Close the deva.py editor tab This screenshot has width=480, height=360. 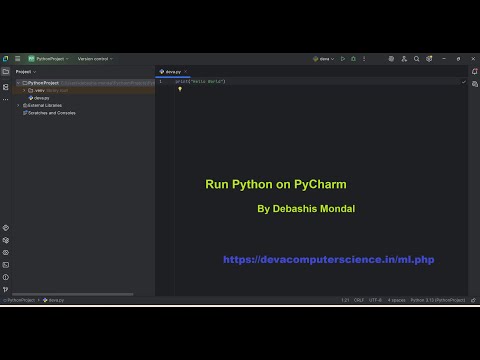tap(186, 72)
